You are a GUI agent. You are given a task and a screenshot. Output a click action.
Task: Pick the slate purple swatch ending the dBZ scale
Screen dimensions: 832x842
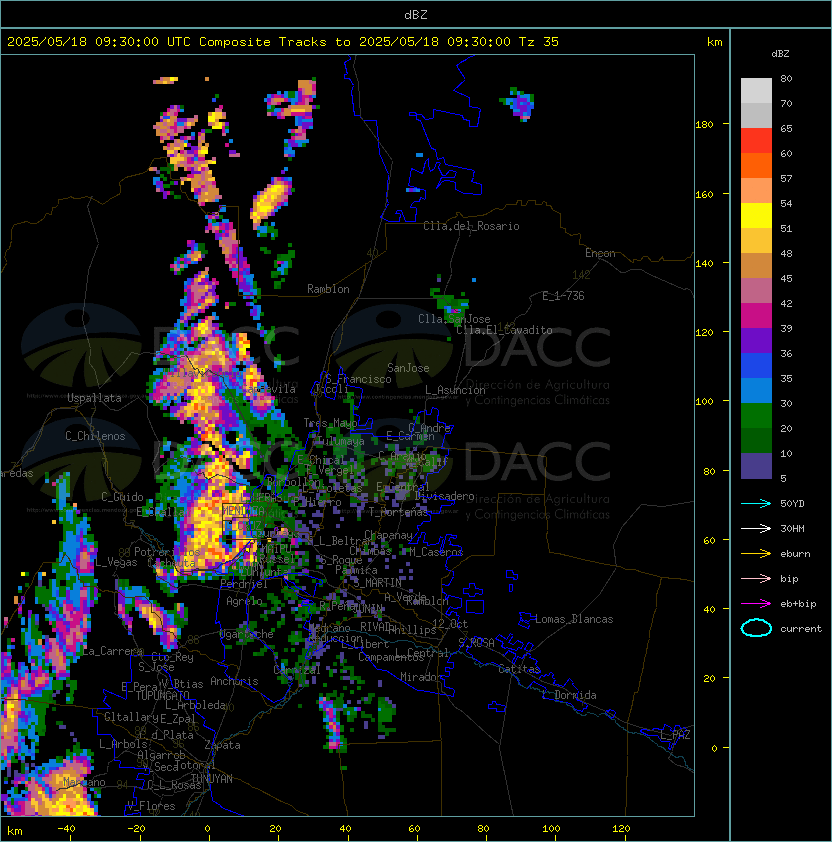click(x=756, y=466)
